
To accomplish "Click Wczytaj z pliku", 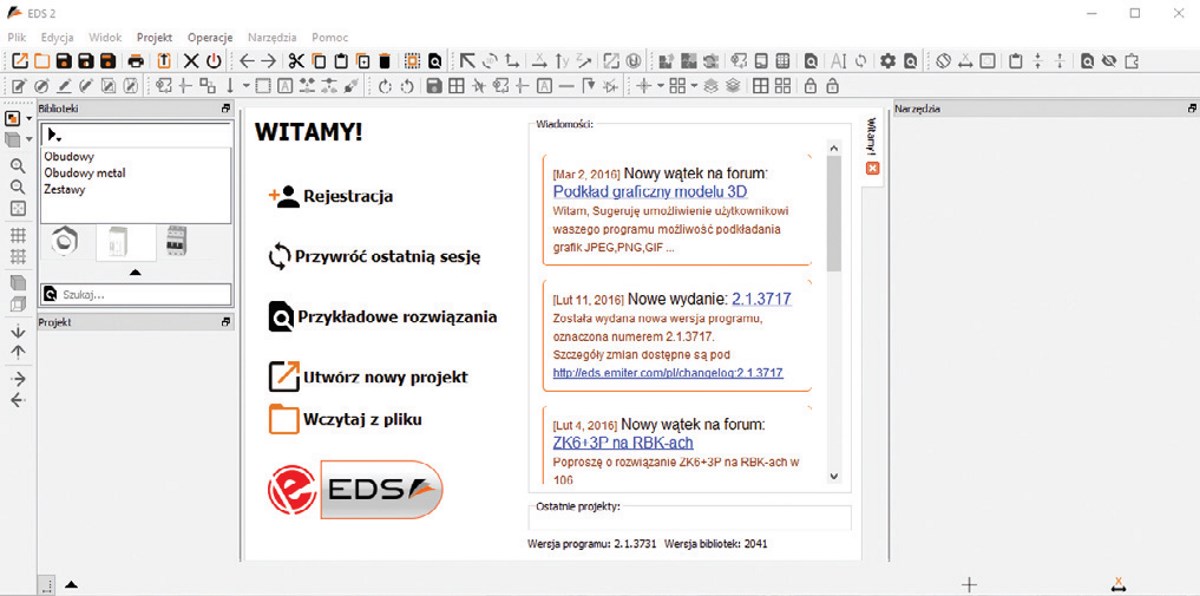I will 362,419.
